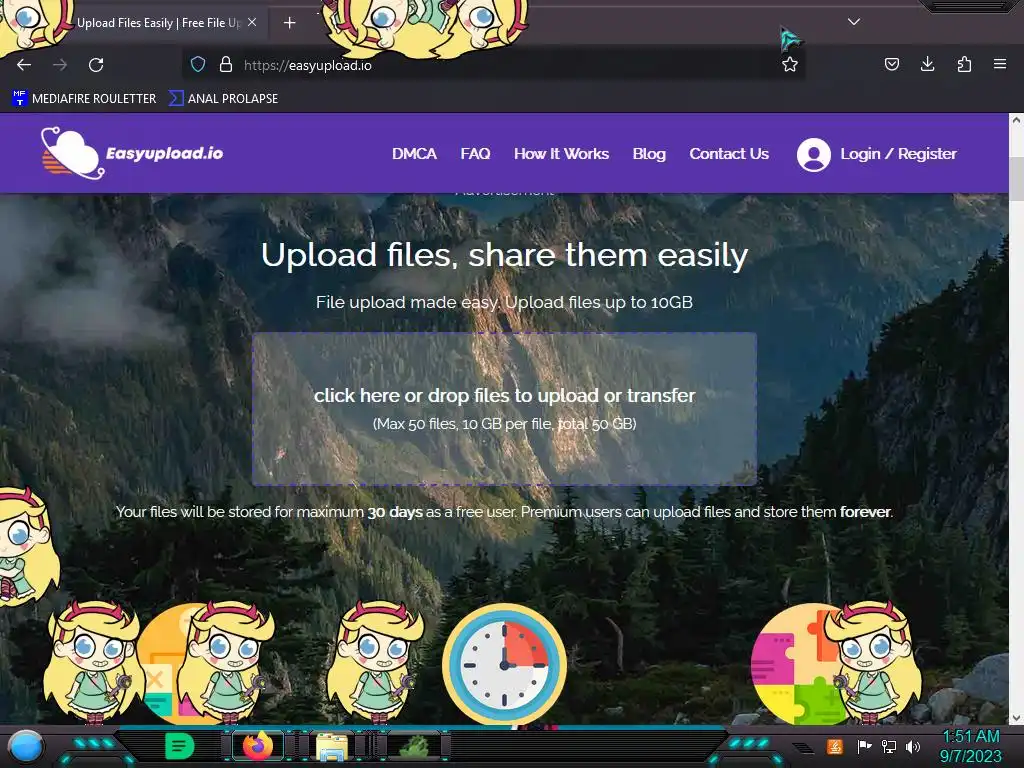Open the Java tray icon
1024x768 pixels.
tap(835, 746)
